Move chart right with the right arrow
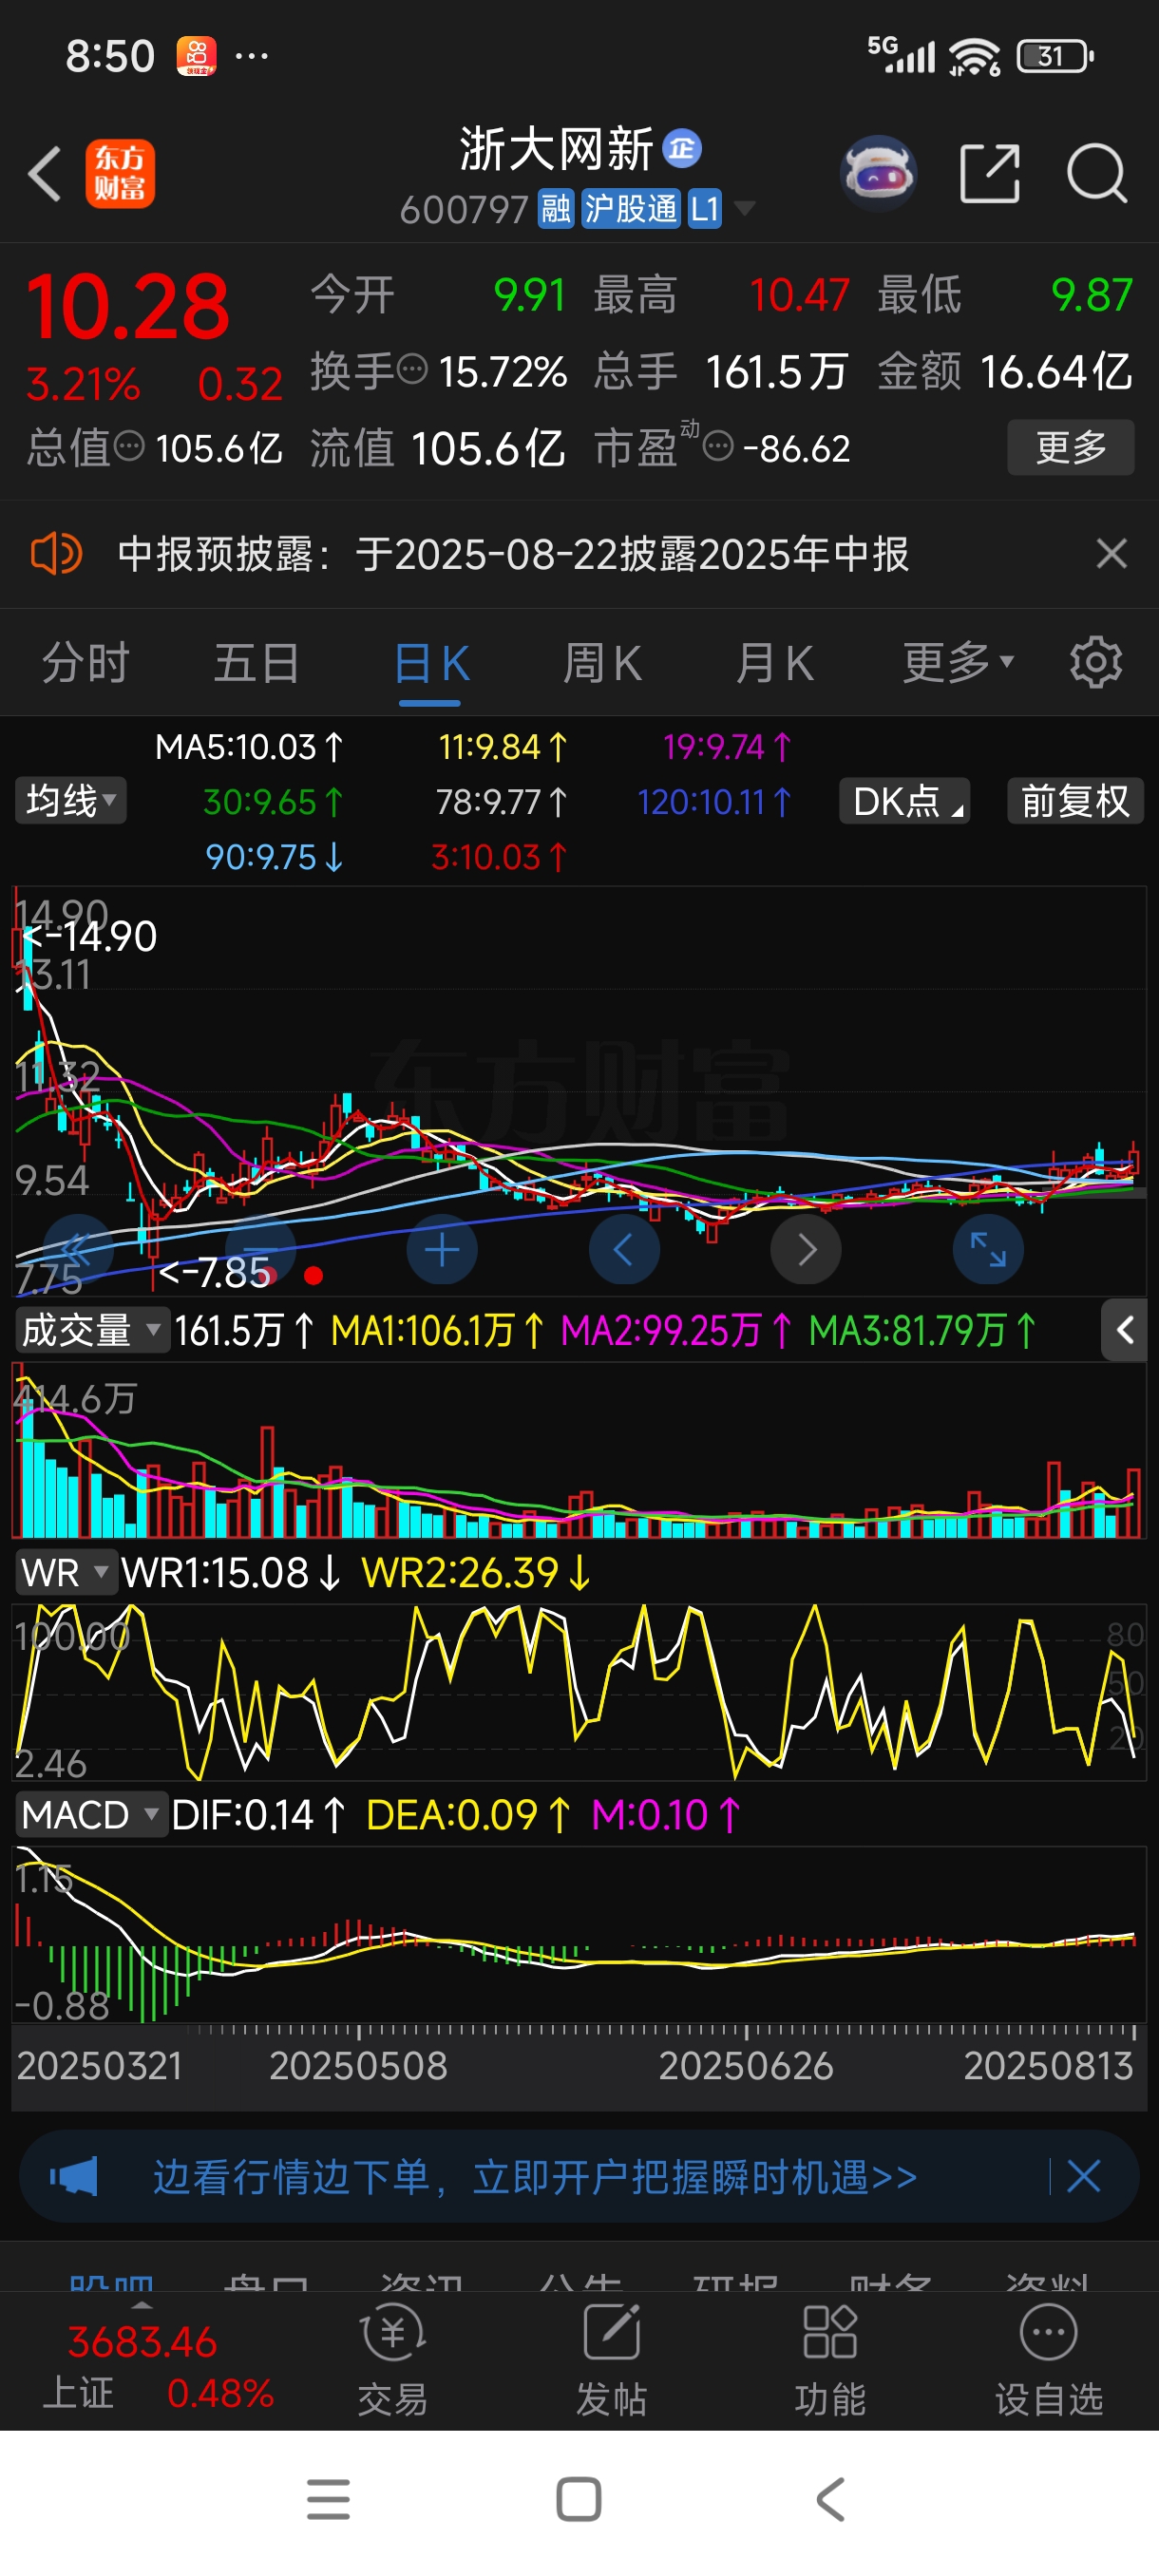The height and width of the screenshot is (2576, 1159). (806, 1249)
